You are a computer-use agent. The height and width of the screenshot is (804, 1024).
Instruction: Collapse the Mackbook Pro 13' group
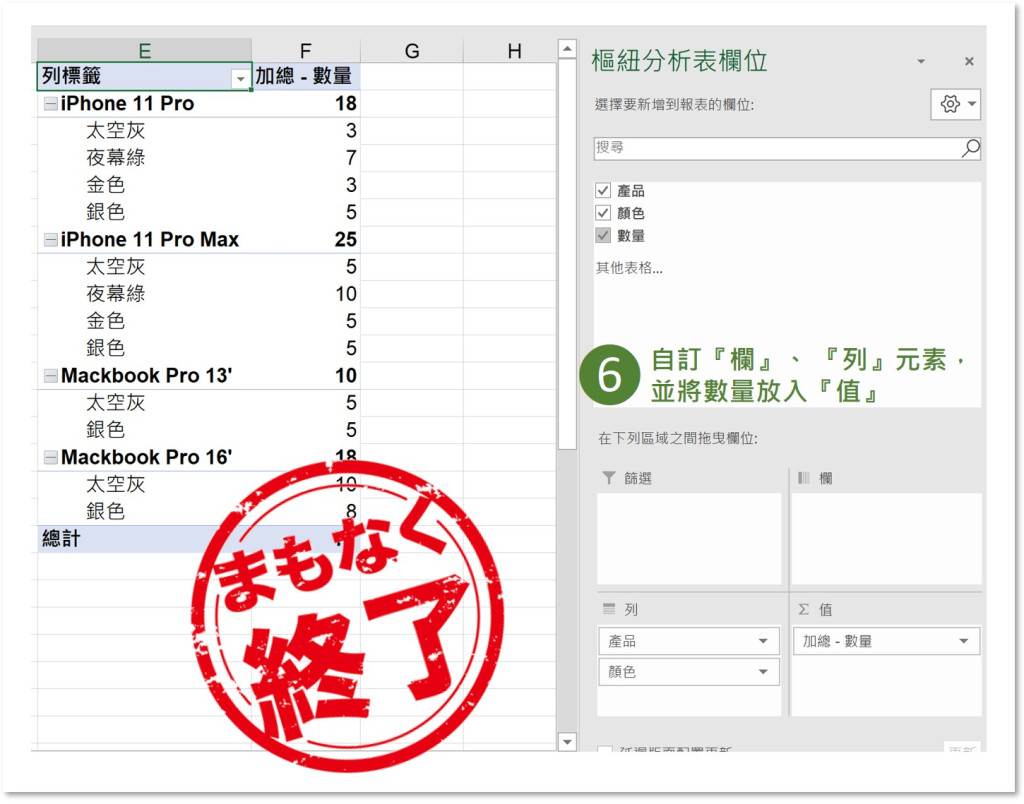(x=50, y=376)
